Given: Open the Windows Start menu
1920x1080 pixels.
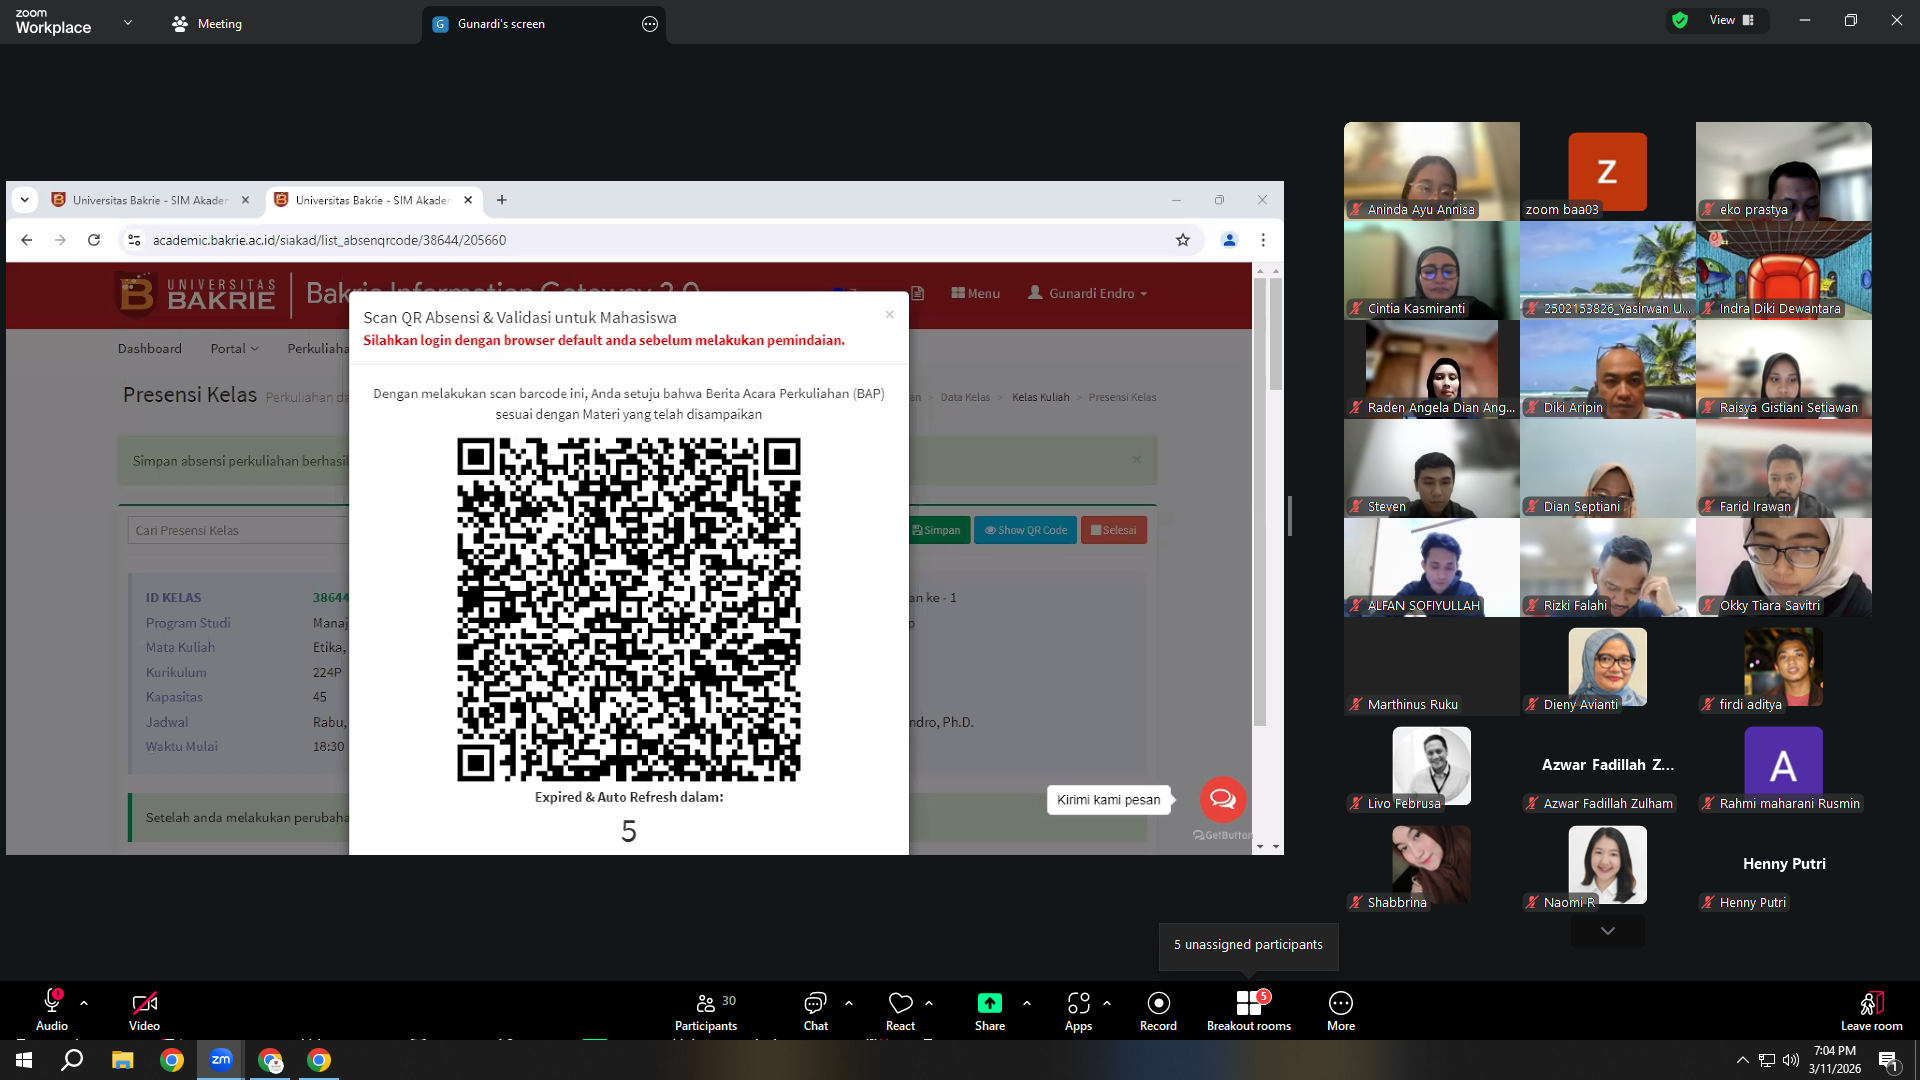Looking at the screenshot, I should click(24, 1060).
